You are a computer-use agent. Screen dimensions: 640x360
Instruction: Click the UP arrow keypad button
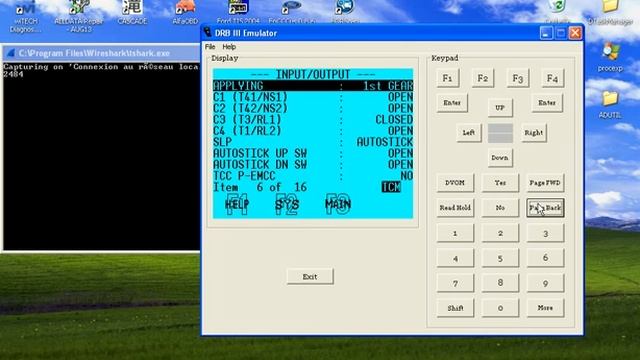click(500, 108)
